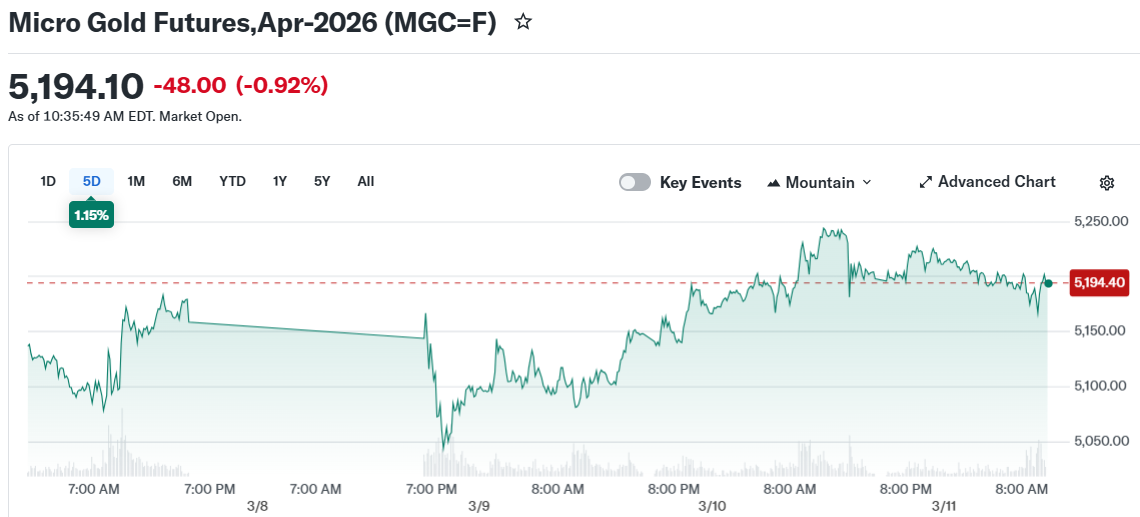Expand the Mountain chart type dropdown chevron

point(867,182)
